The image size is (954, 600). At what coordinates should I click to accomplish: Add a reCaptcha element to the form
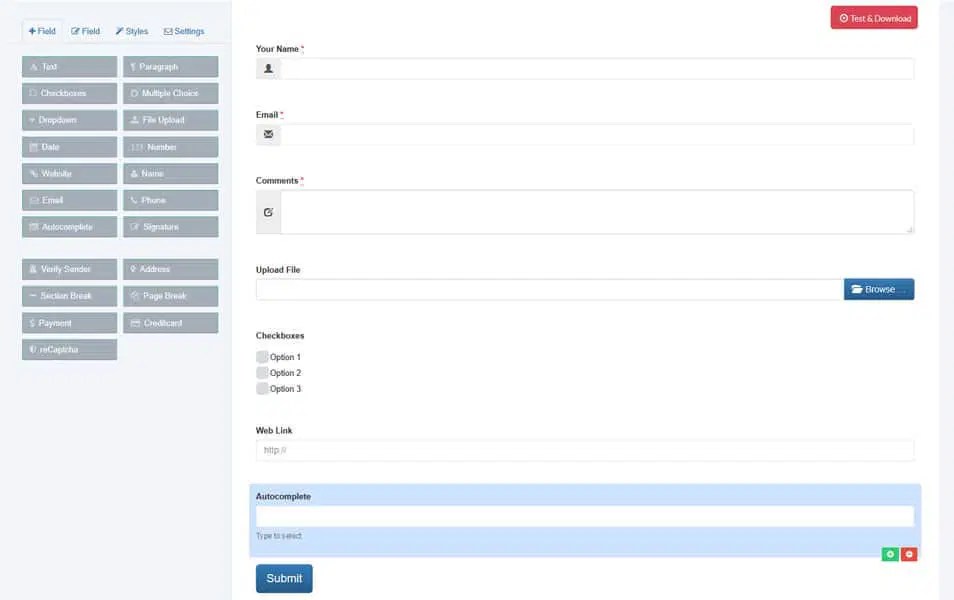click(68, 349)
